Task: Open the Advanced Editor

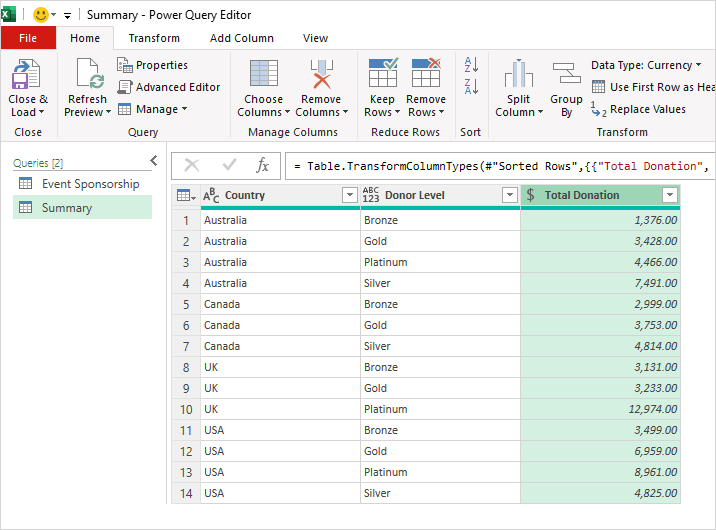Action: pos(168,87)
